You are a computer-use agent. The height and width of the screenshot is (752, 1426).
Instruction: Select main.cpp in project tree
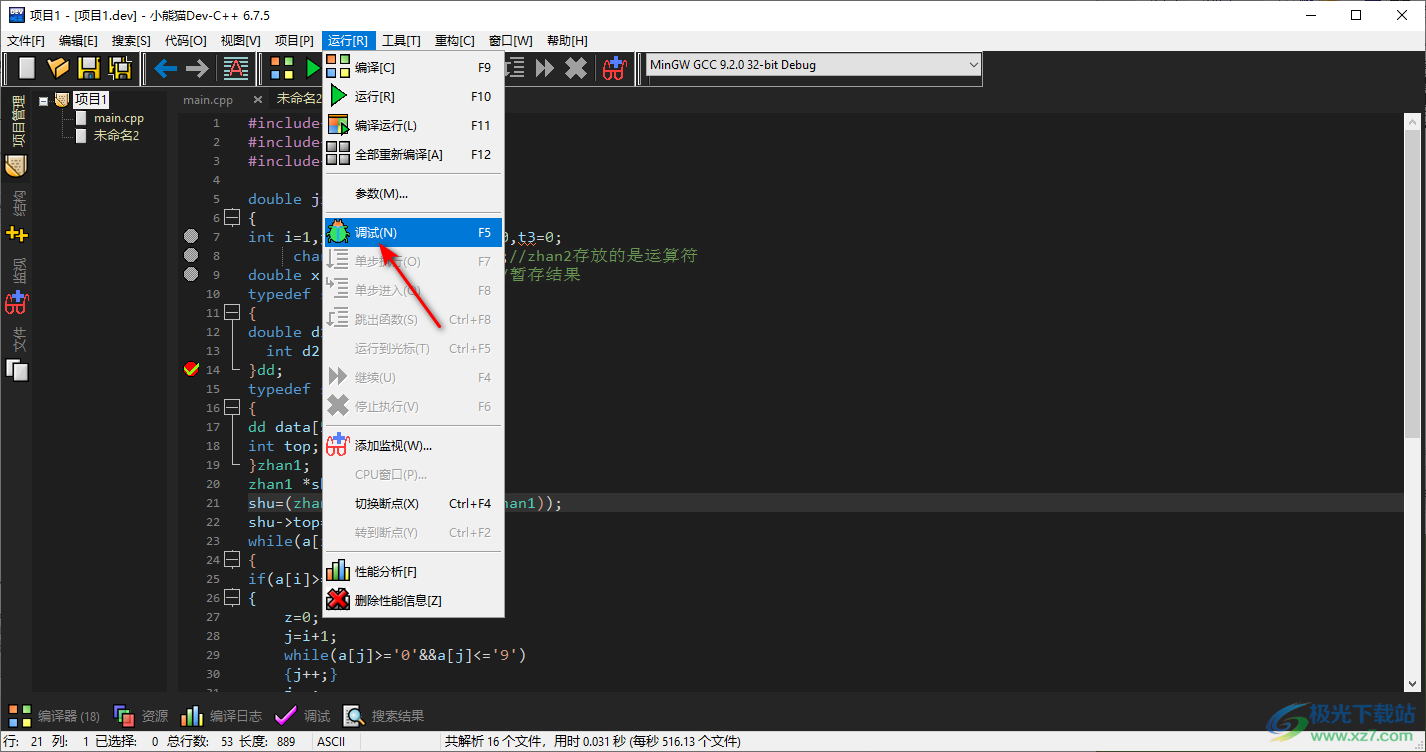click(x=119, y=118)
